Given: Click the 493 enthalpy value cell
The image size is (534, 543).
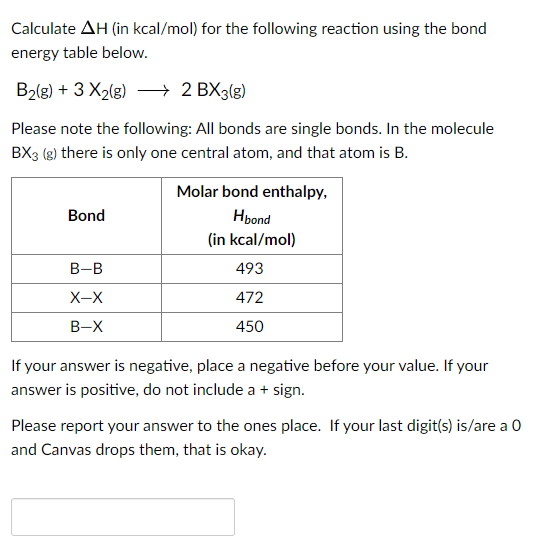Looking at the screenshot, I should [x=252, y=269].
